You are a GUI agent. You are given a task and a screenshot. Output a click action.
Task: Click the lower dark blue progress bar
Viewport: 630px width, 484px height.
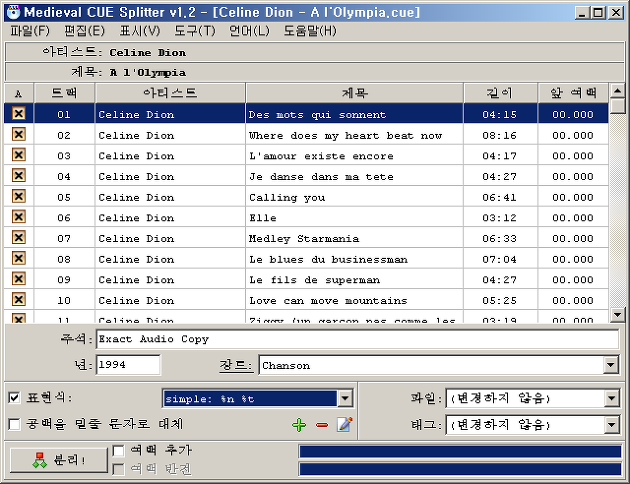pyautogui.click(x=460, y=469)
